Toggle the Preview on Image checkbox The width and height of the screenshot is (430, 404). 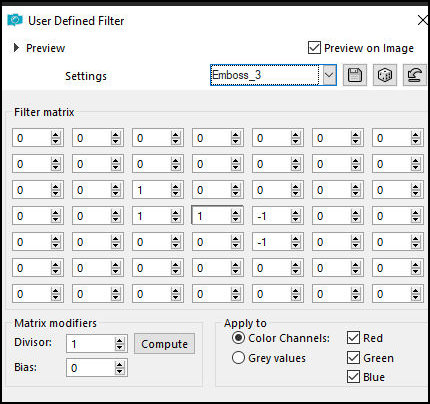314,48
